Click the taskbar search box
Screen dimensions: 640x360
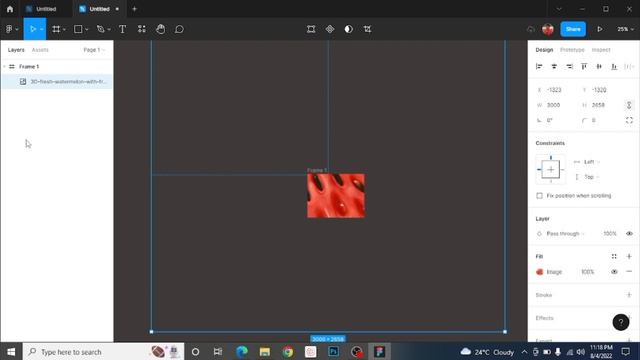pyautogui.click(x=104, y=351)
